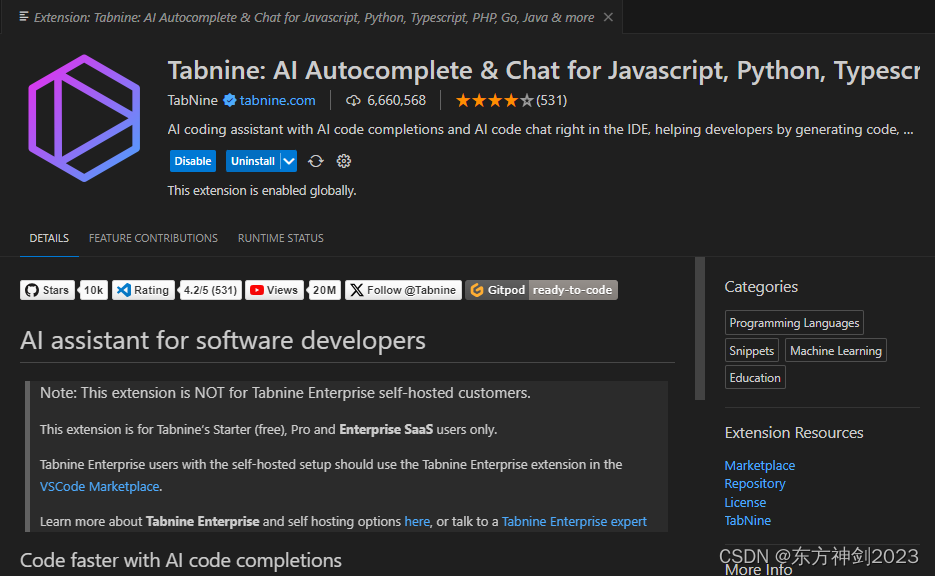Click the GitHub Stars 10k badge
The image size is (935, 576).
coord(62,290)
